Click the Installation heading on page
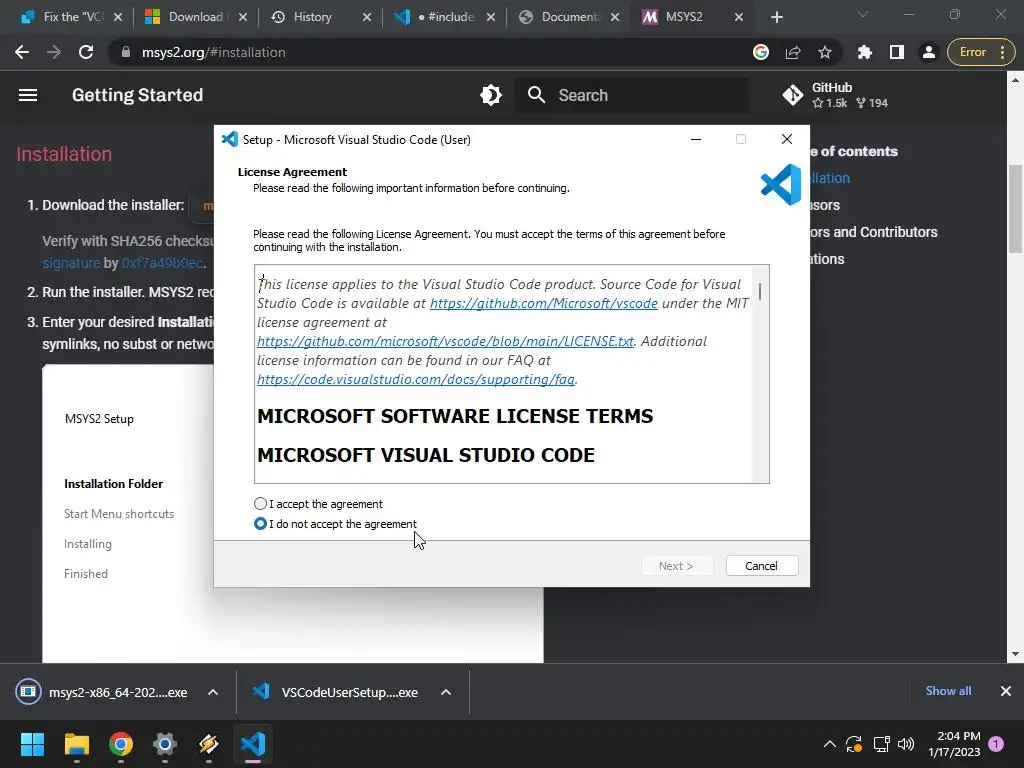The width and height of the screenshot is (1024, 768). (x=64, y=154)
